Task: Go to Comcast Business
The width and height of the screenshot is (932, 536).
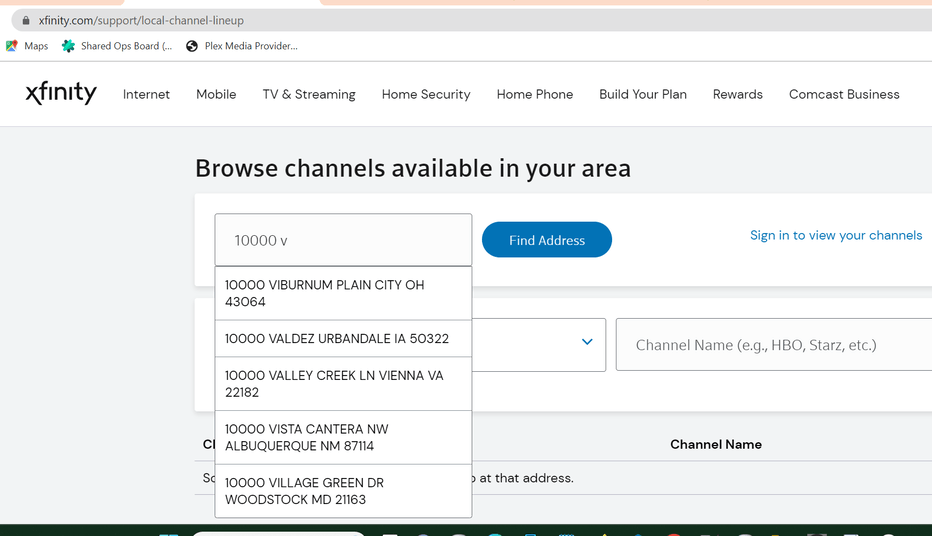Action: tap(844, 94)
